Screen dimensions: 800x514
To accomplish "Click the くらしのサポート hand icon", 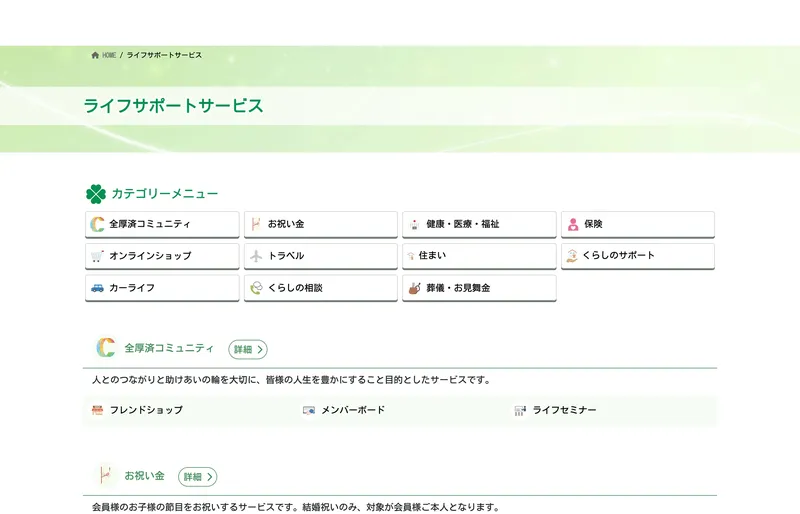I will pyautogui.click(x=572, y=256).
